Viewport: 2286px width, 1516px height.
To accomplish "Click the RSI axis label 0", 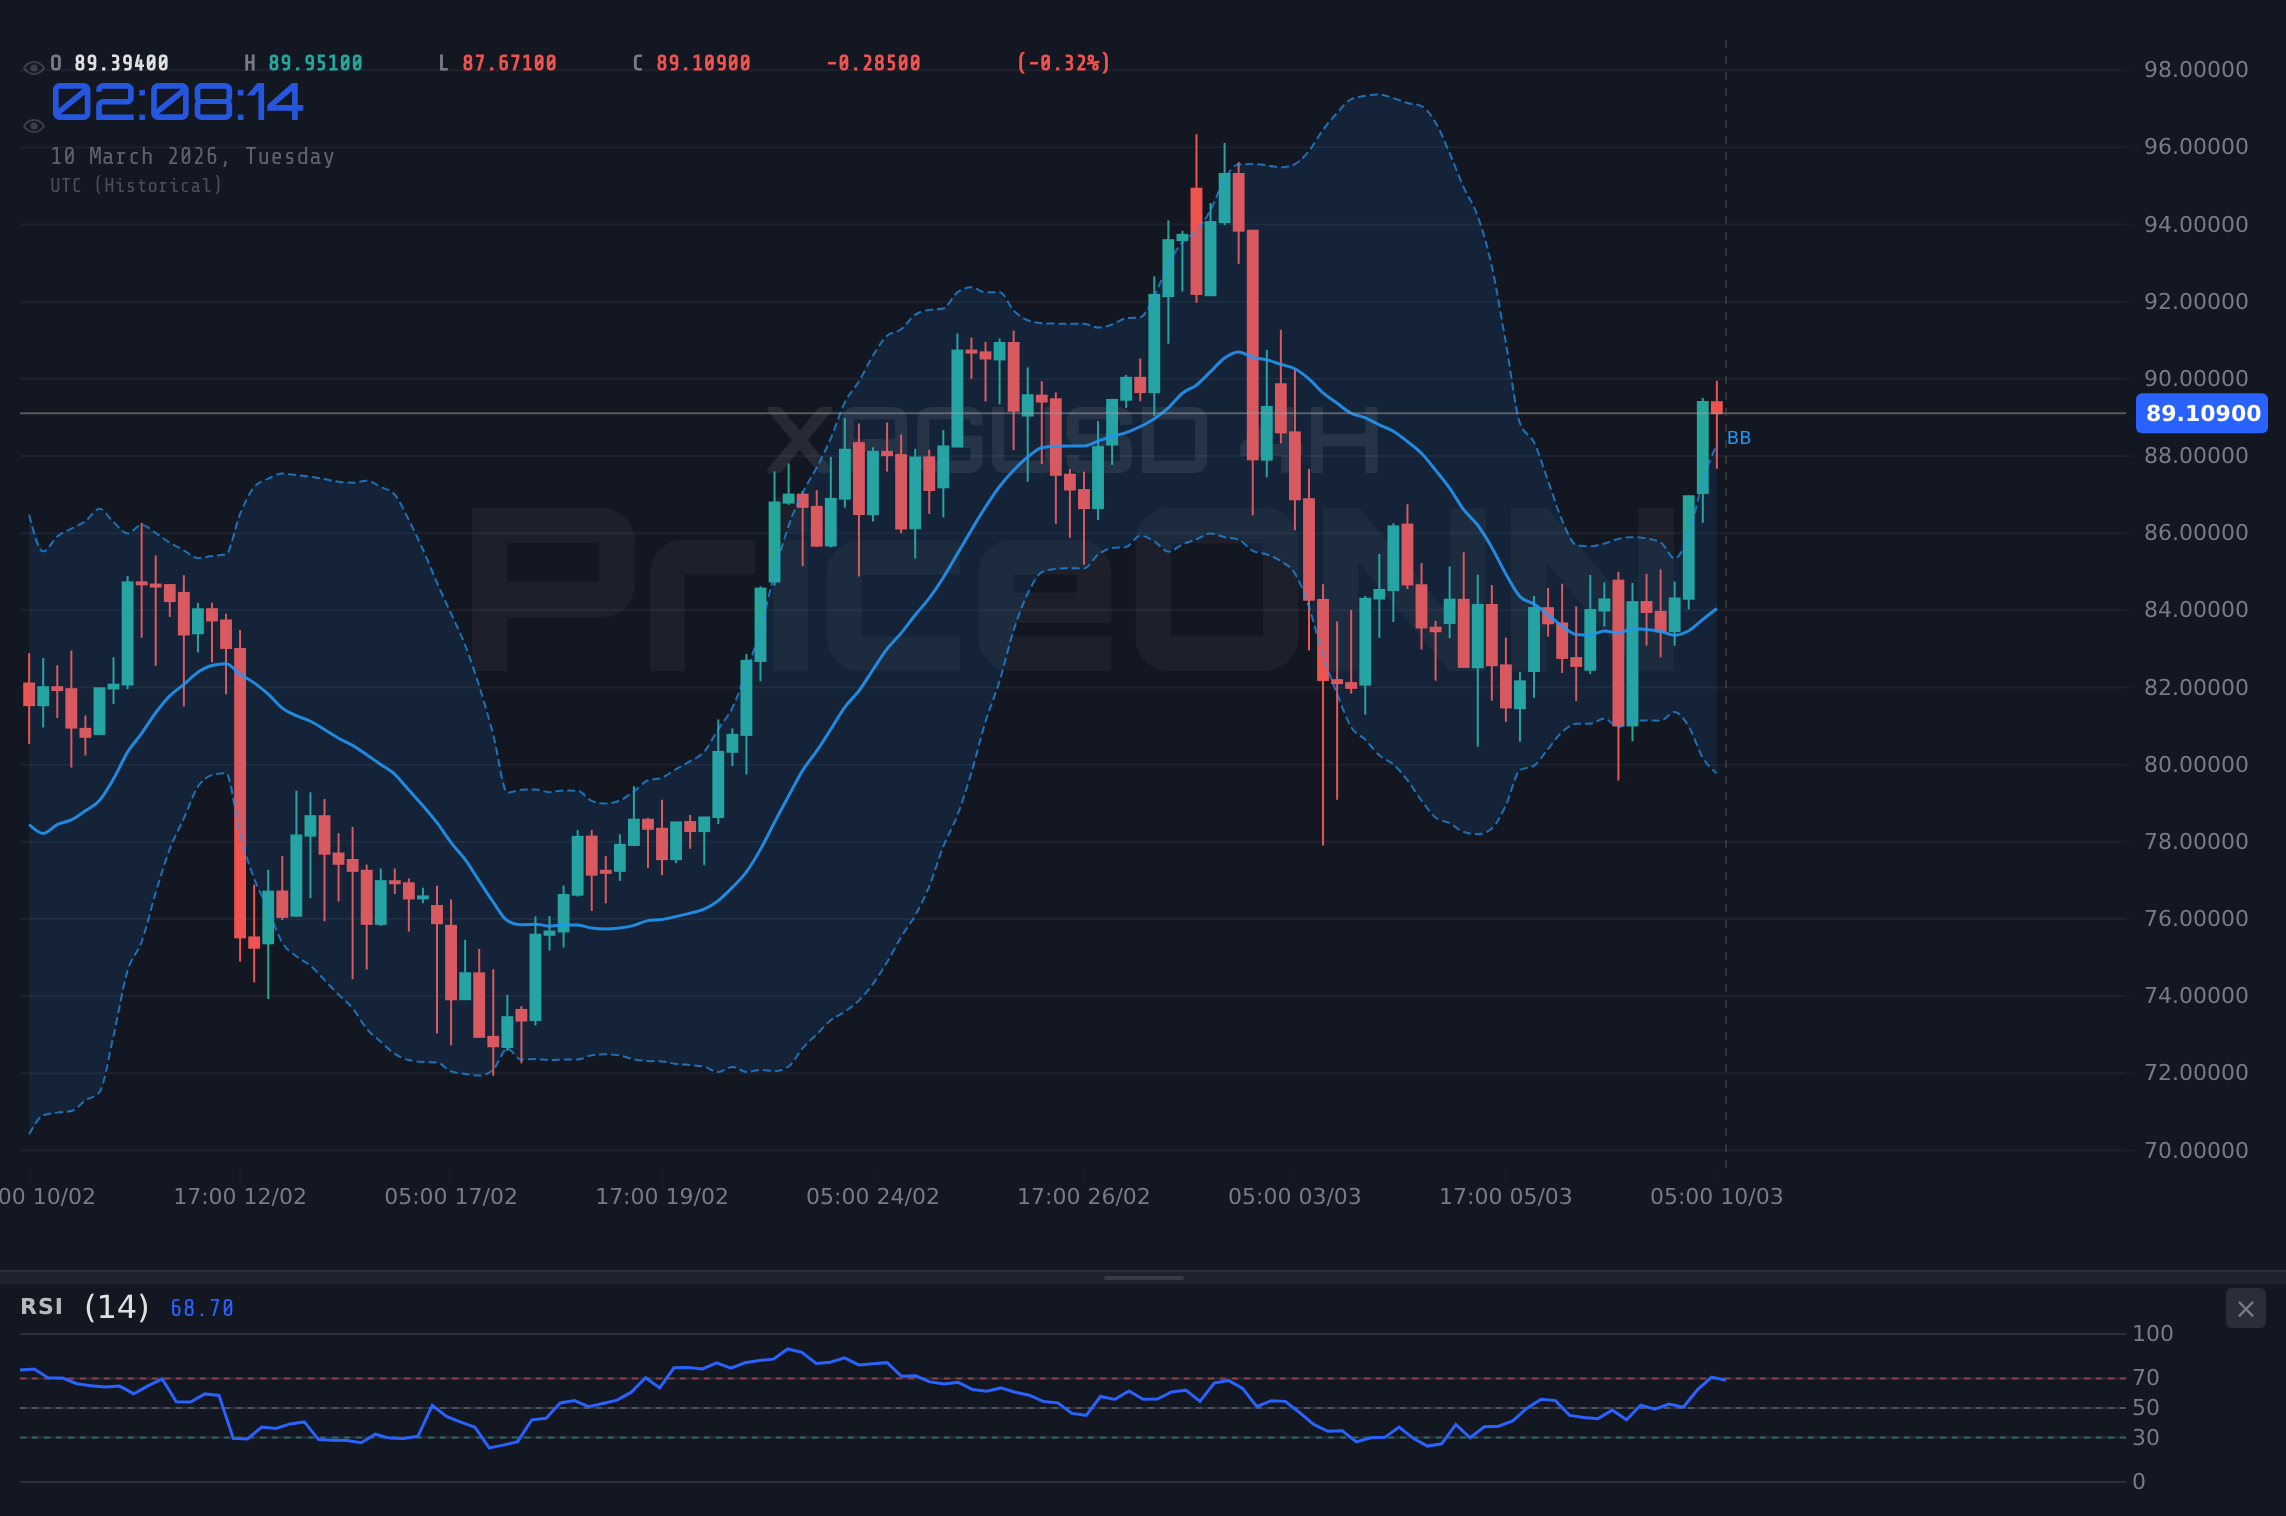I will coord(2139,1482).
